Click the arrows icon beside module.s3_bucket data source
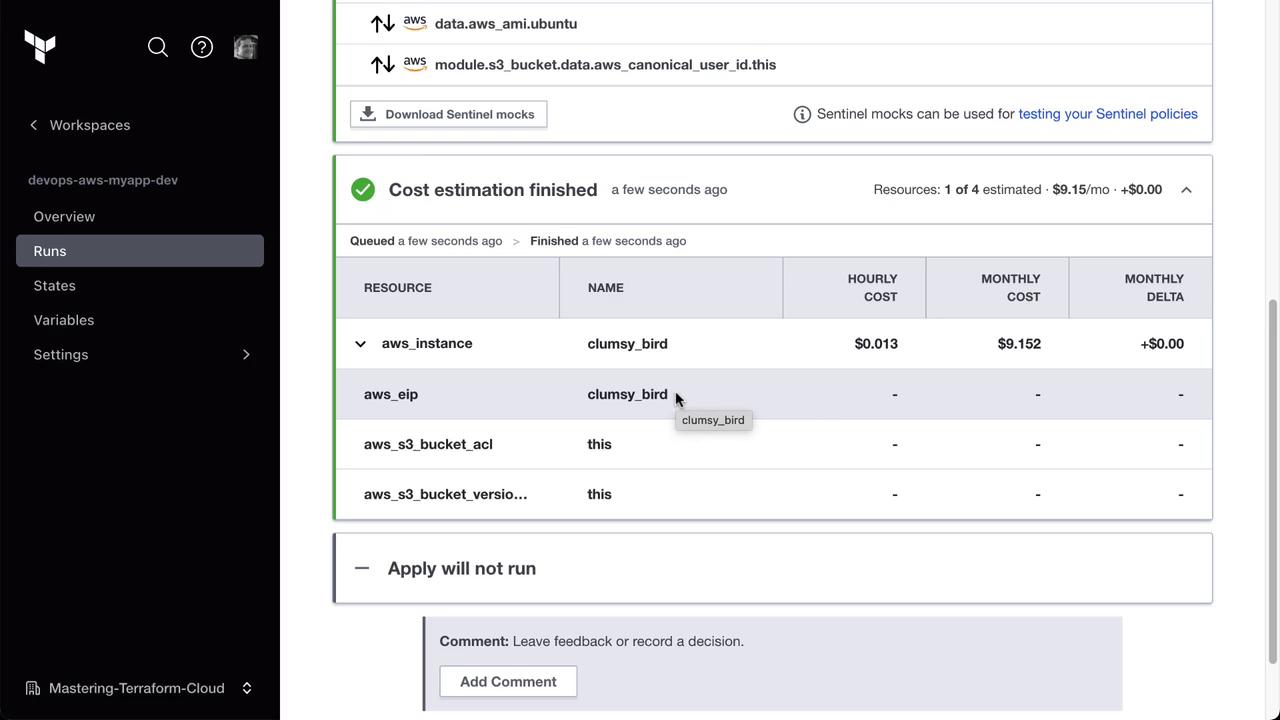This screenshot has height=720, width=1280. 382,65
